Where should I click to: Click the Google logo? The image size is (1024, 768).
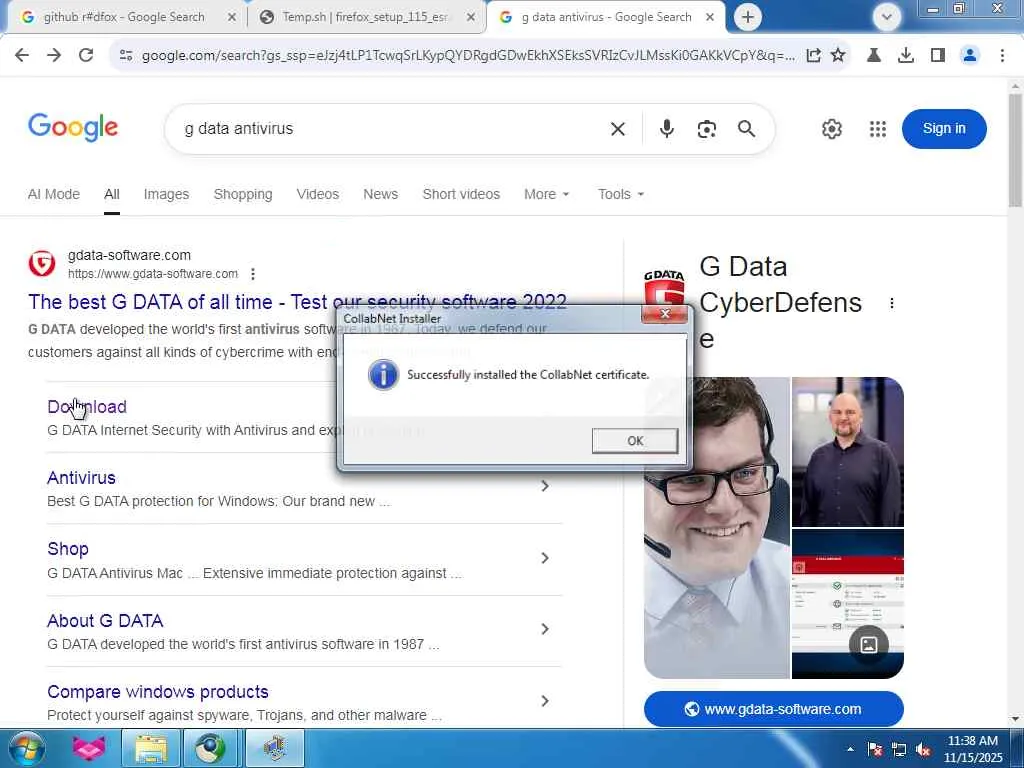pos(73,127)
